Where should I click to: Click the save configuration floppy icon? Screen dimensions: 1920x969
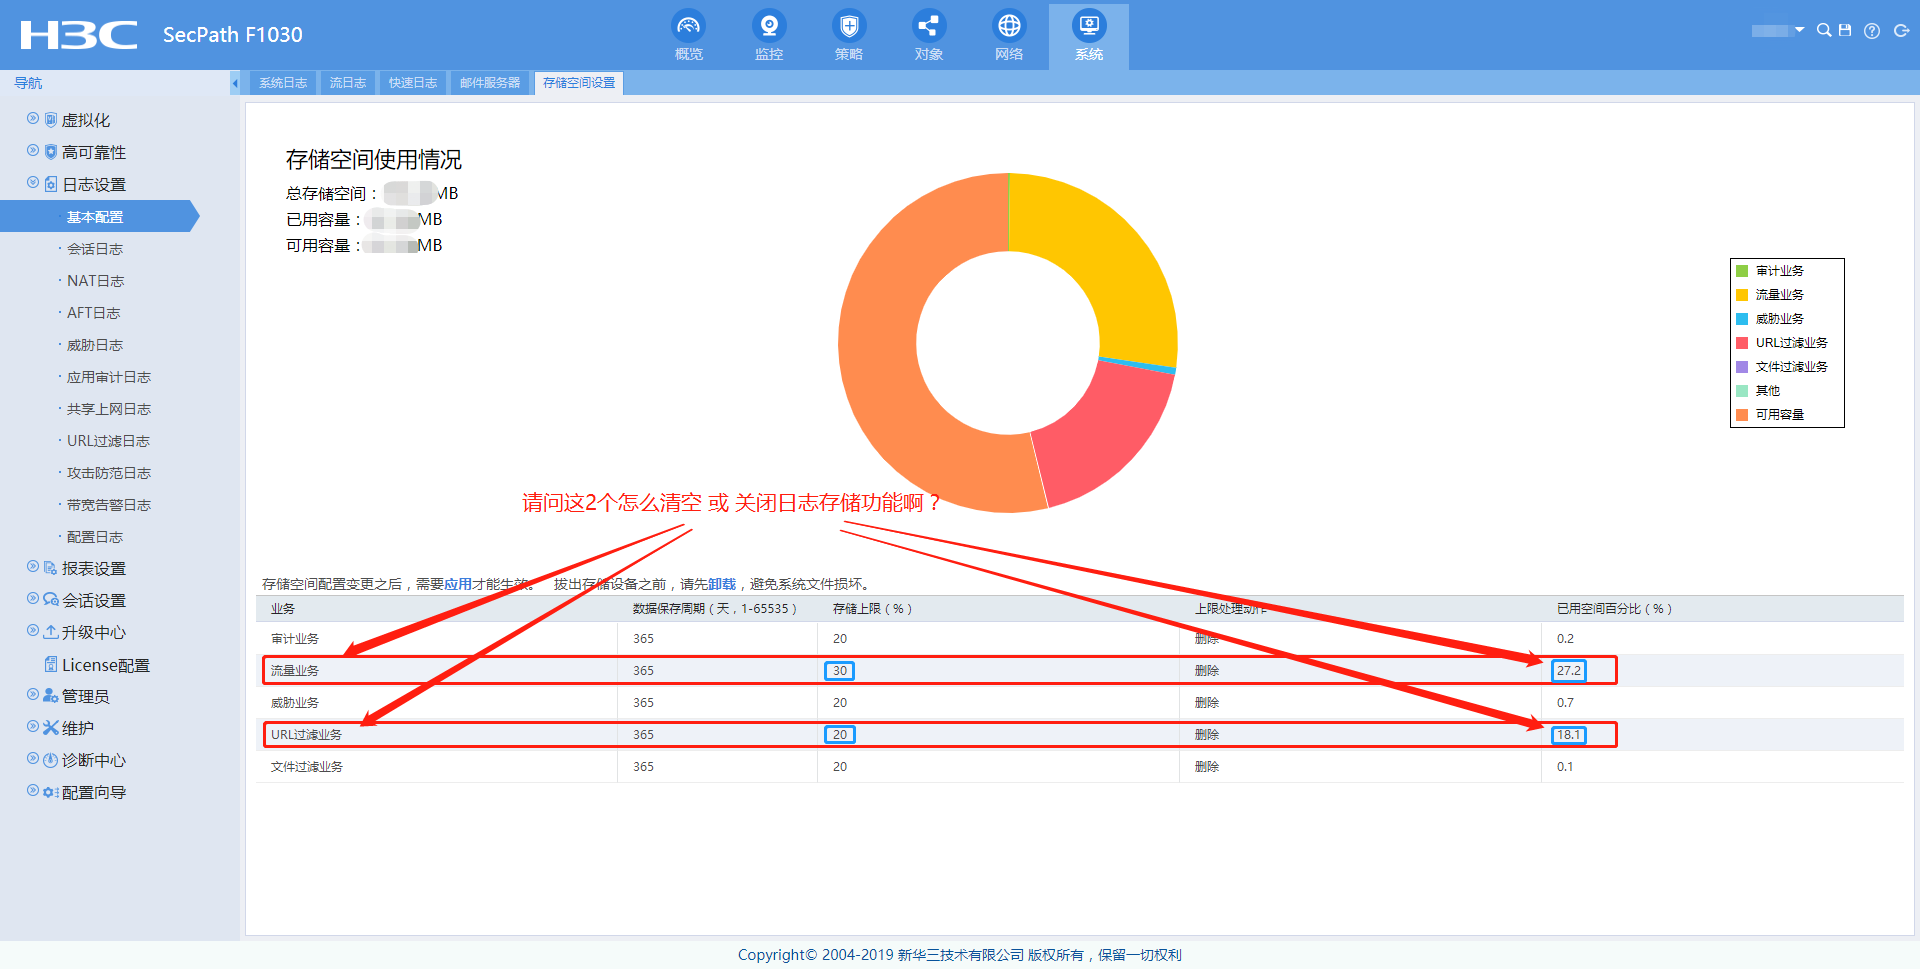[x=1845, y=31]
